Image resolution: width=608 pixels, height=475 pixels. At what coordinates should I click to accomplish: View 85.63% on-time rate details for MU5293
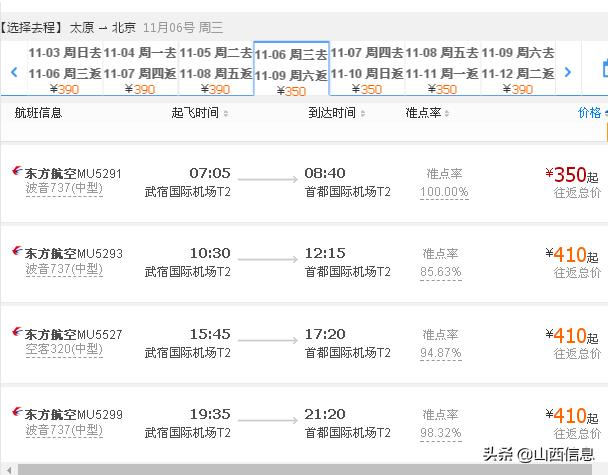[x=441, y=271]
